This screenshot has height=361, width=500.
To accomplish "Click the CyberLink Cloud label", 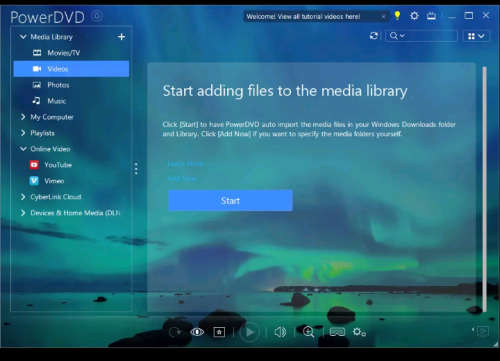I will click(x=56, y=197).
